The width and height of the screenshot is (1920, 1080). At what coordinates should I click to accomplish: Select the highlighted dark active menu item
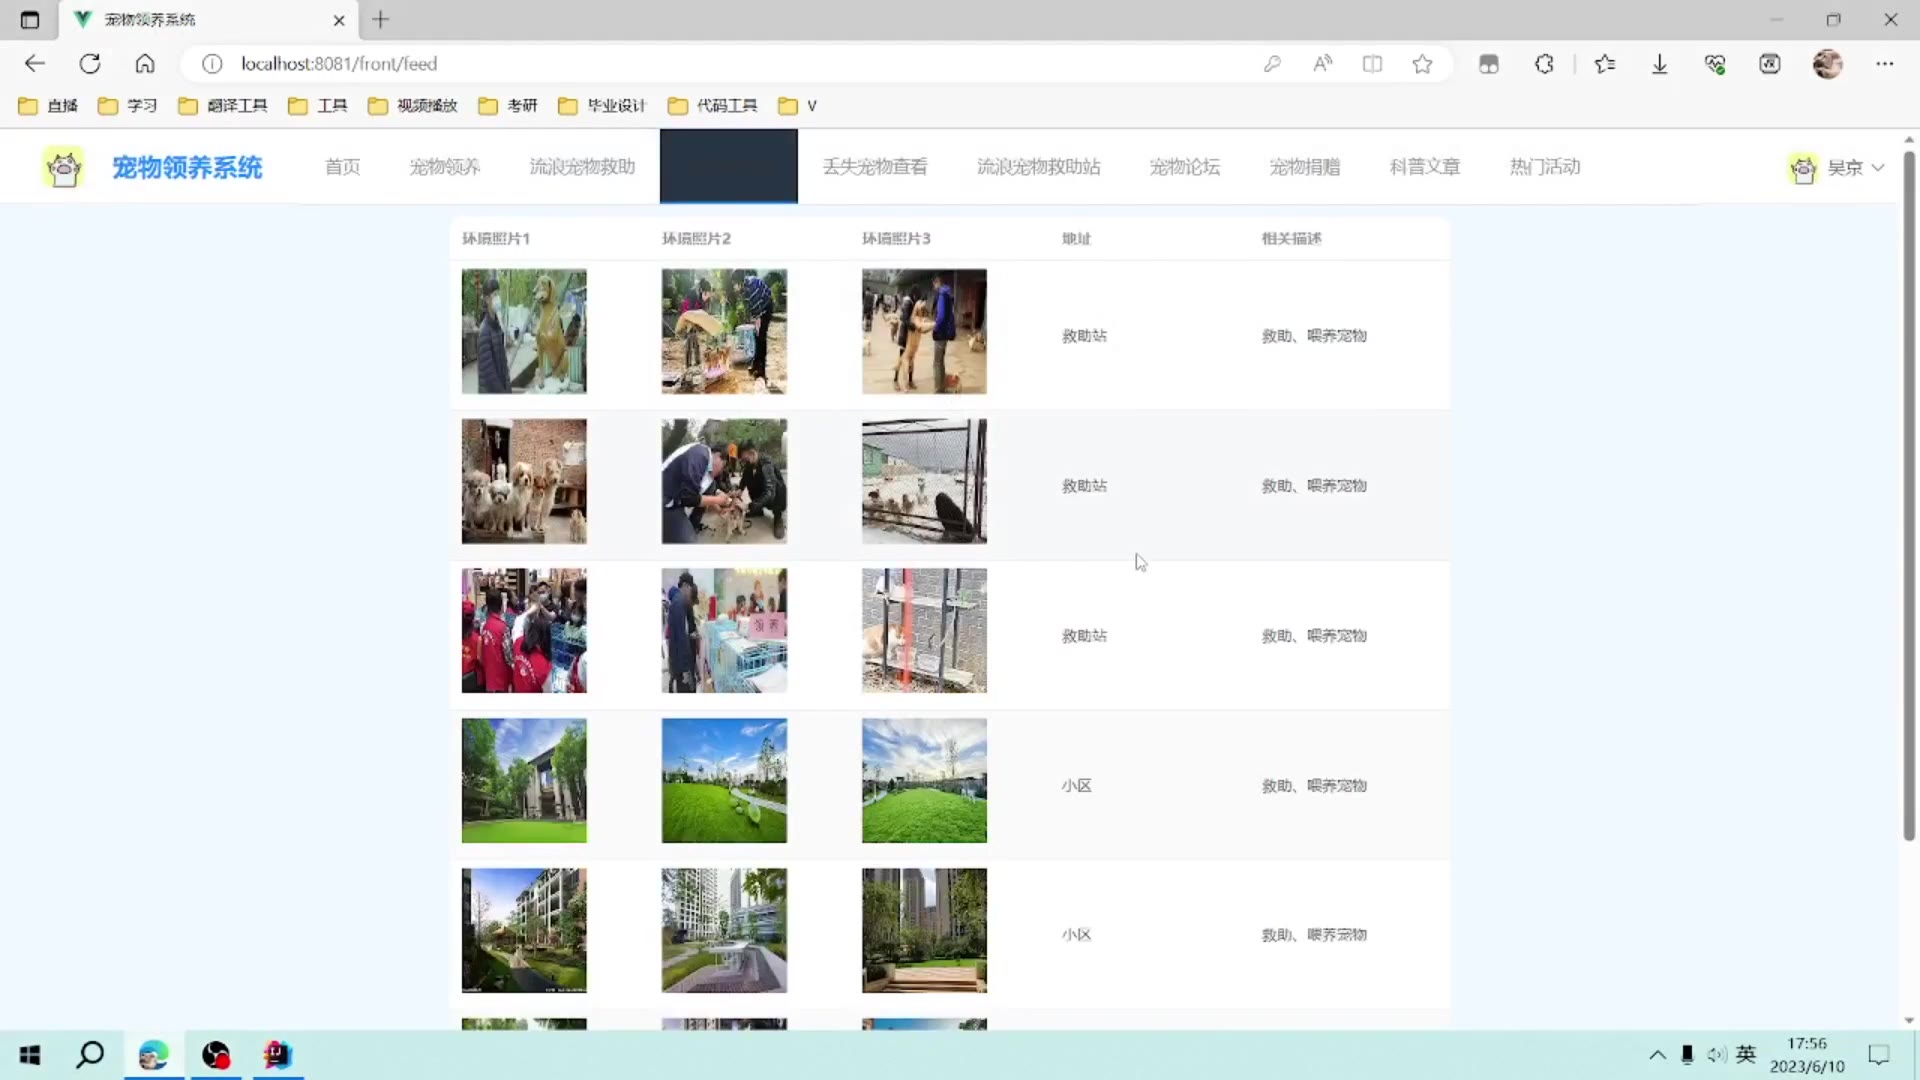pyautogui.click(x=728, y=167)
